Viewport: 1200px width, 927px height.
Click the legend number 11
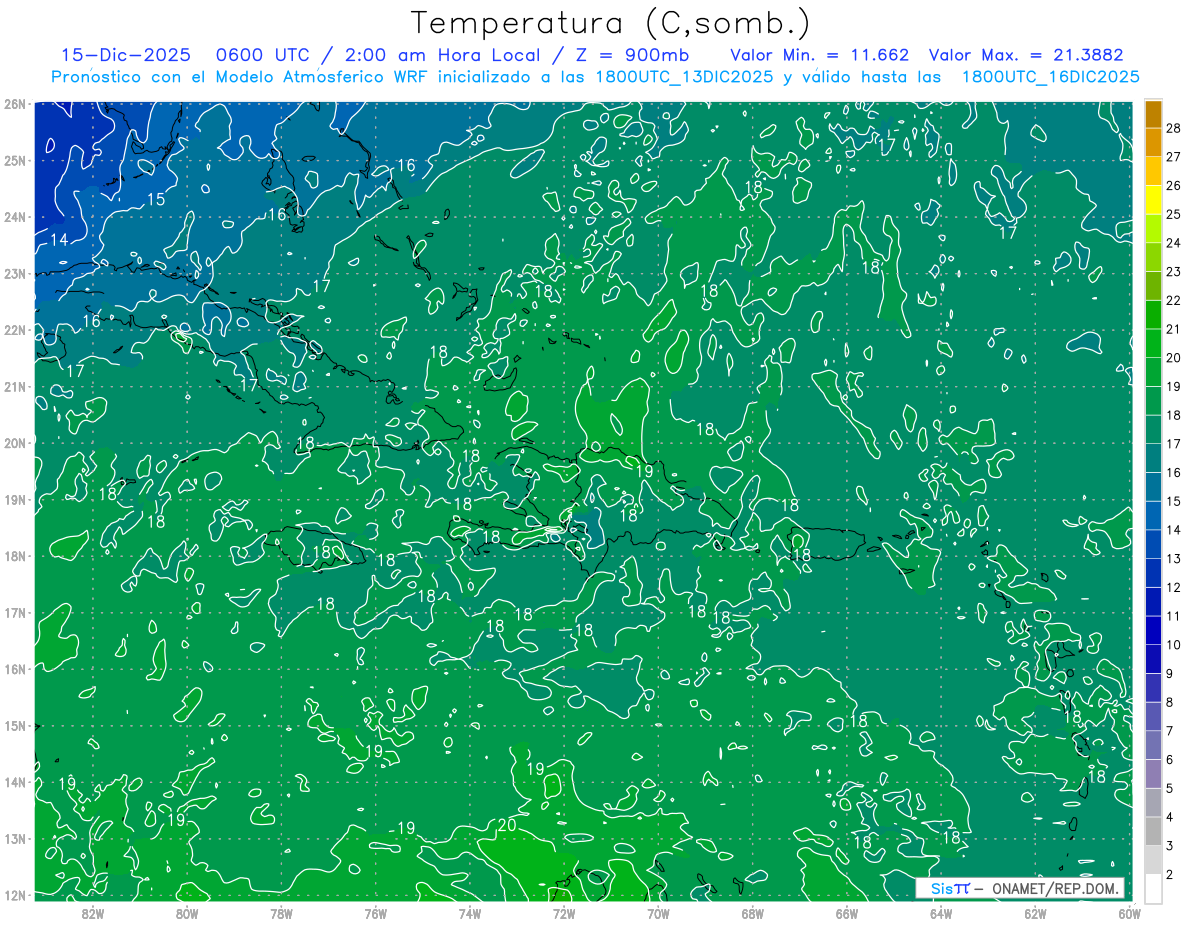tap(1174, 616)
